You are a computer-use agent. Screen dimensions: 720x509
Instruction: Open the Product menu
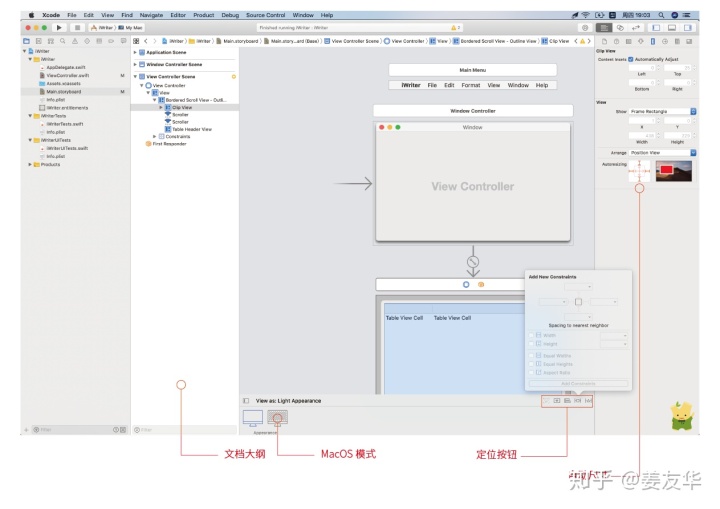tap(203, 15)
